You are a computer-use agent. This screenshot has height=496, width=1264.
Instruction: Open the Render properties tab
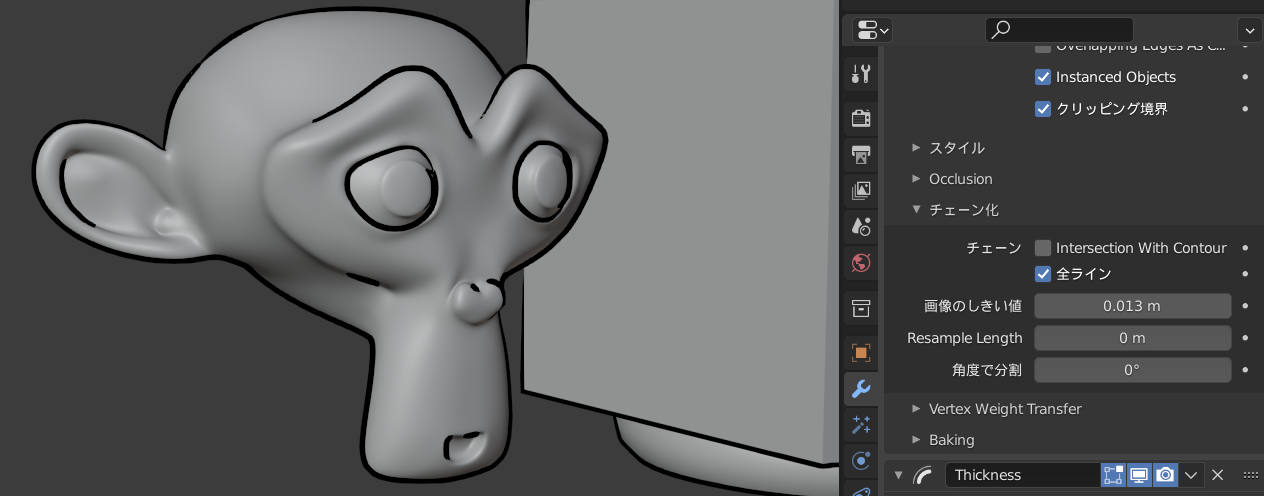pyautogui.click(x=861, y=118)
